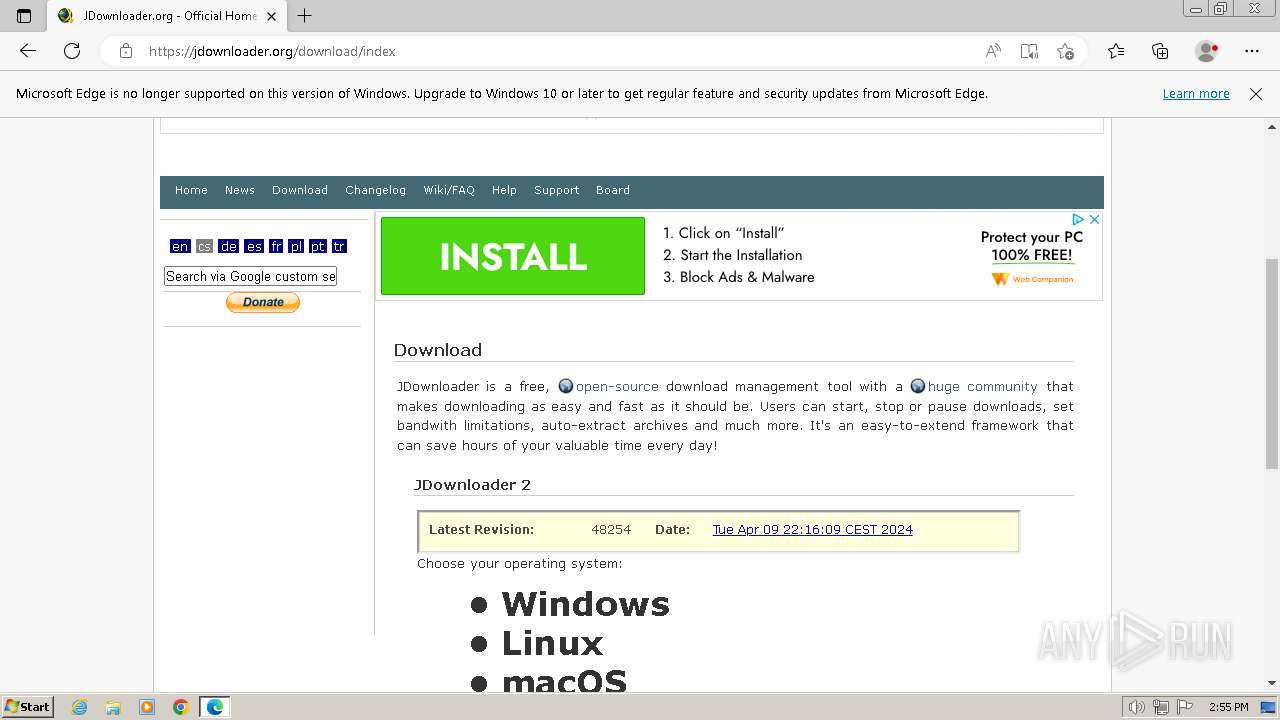Dismiss the Edge support notification bar
This screenshot has width=1280, height=720.
(x=1256, y=94)
